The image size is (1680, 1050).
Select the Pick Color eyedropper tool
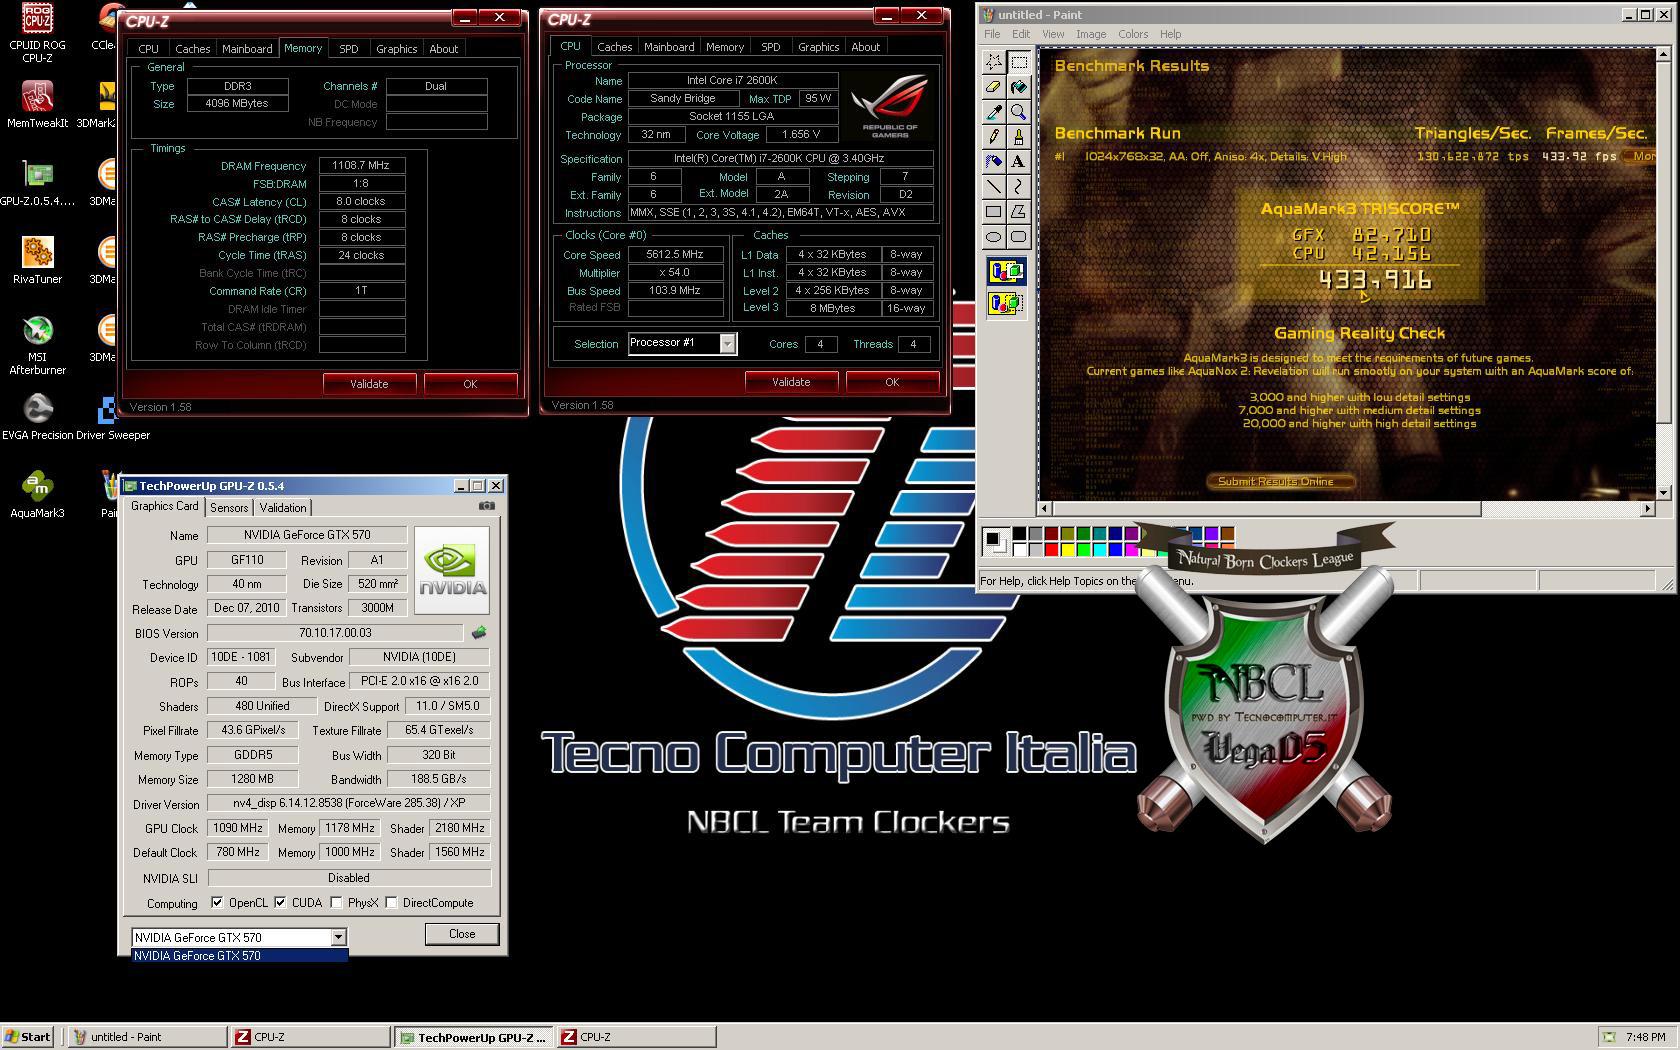[x=993, y=112]
